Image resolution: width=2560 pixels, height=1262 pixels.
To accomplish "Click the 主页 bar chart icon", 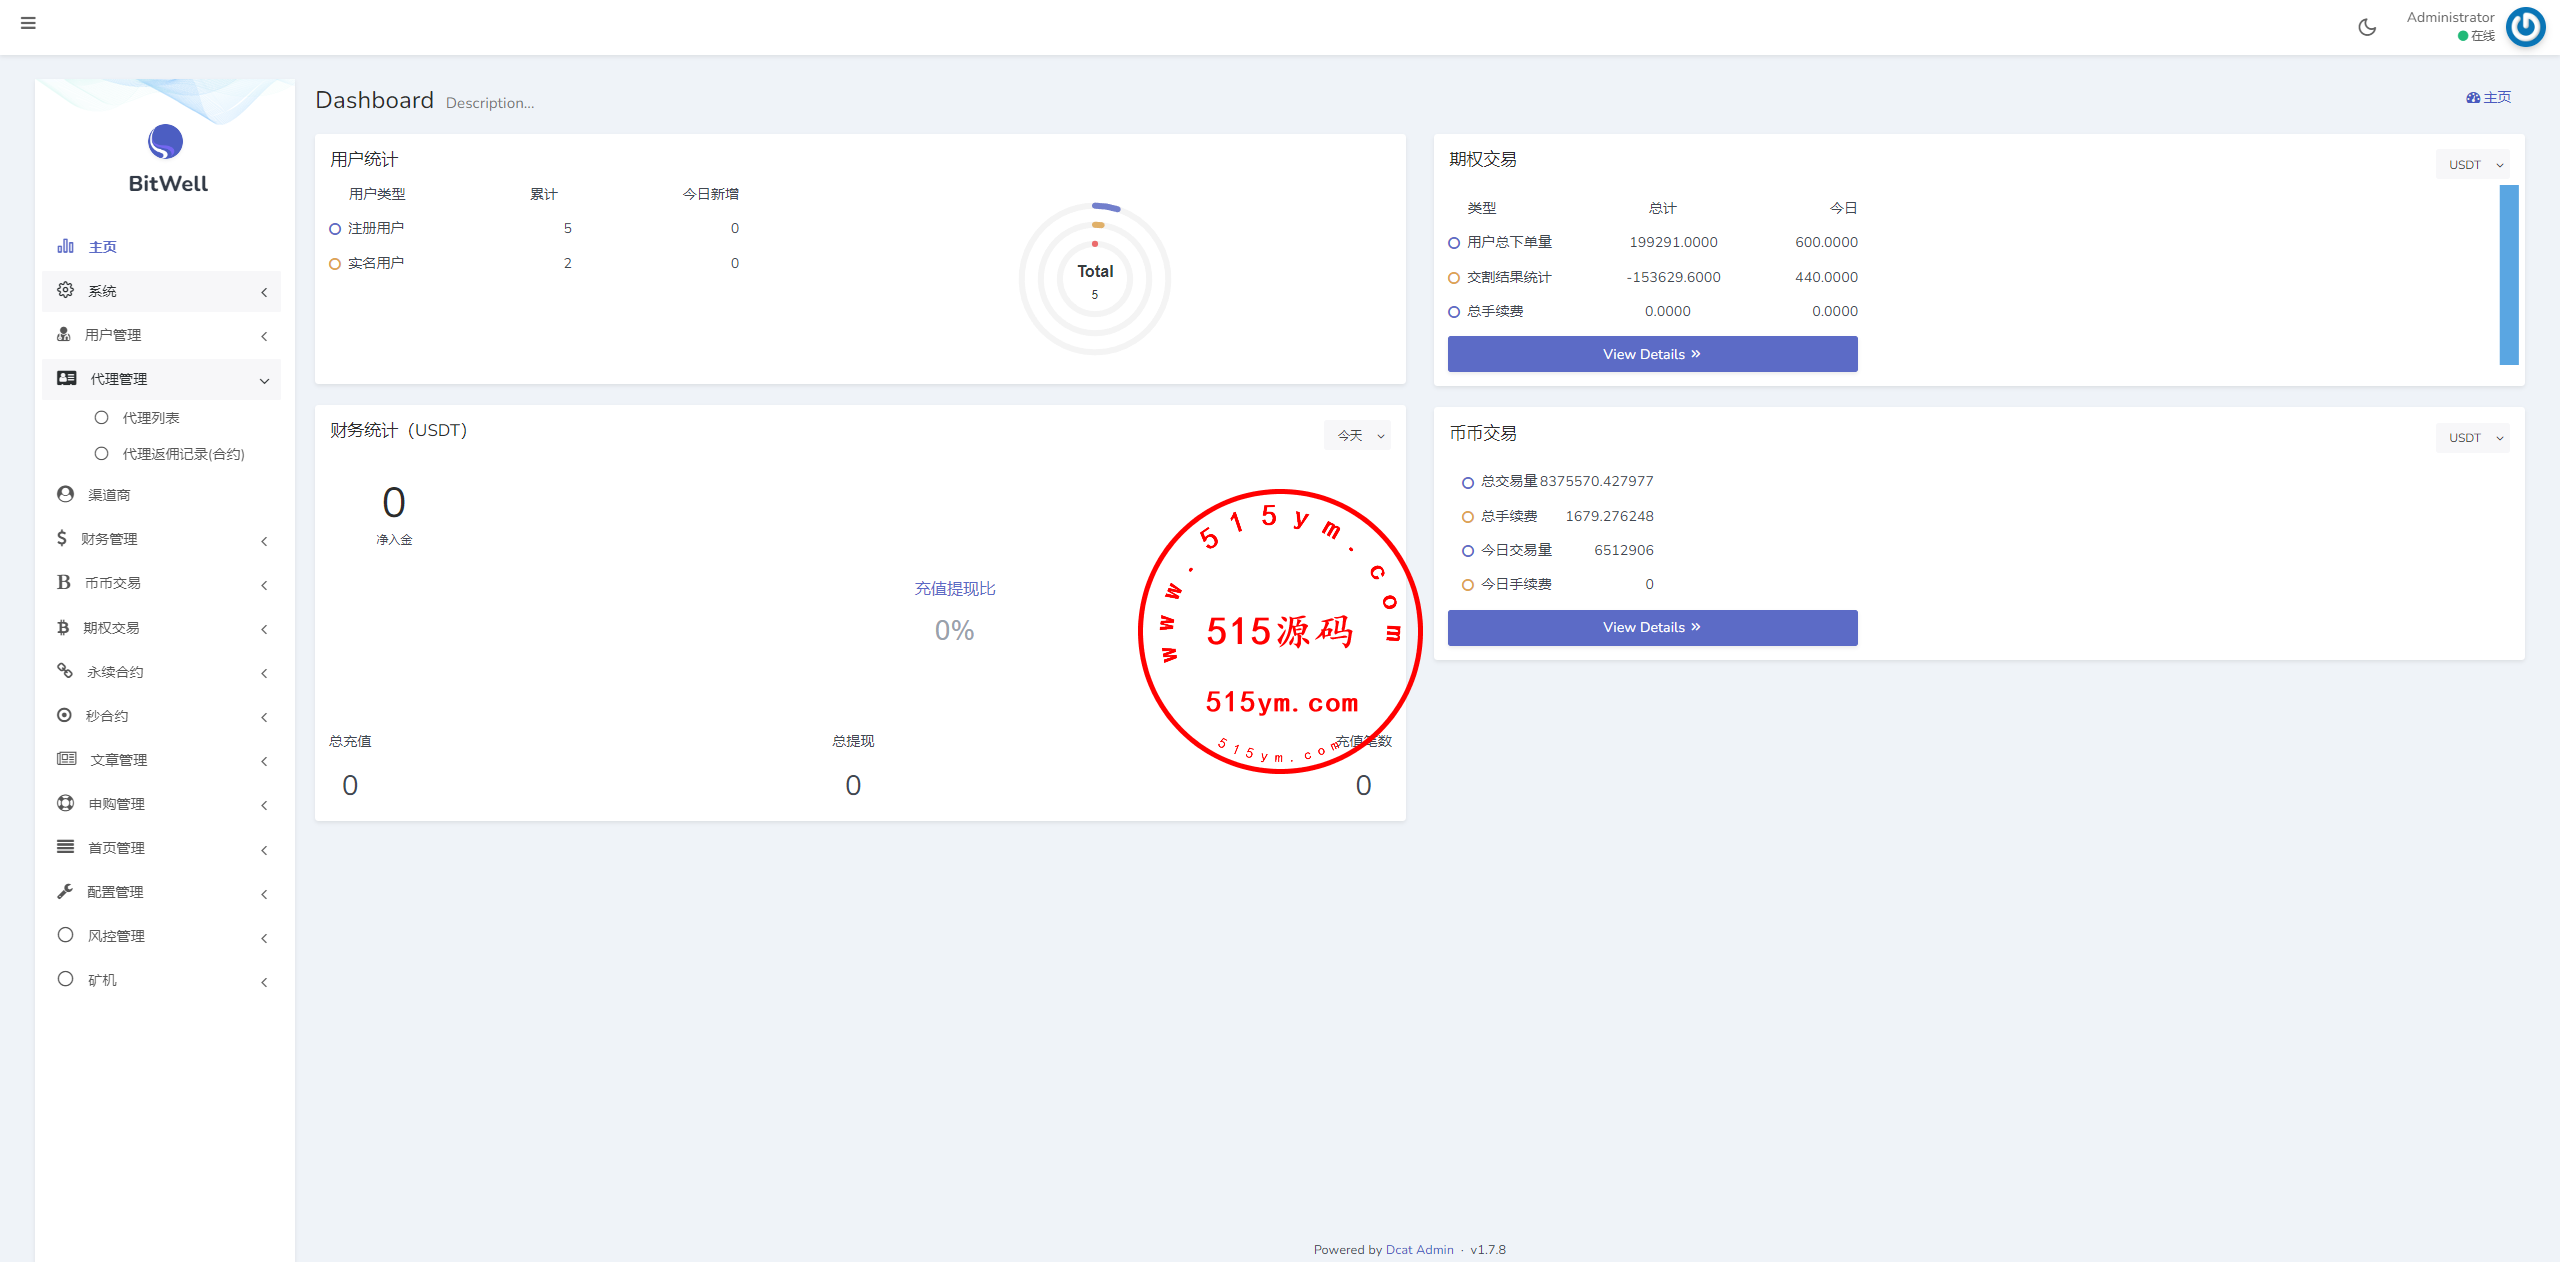I will (x=66, y=246).
